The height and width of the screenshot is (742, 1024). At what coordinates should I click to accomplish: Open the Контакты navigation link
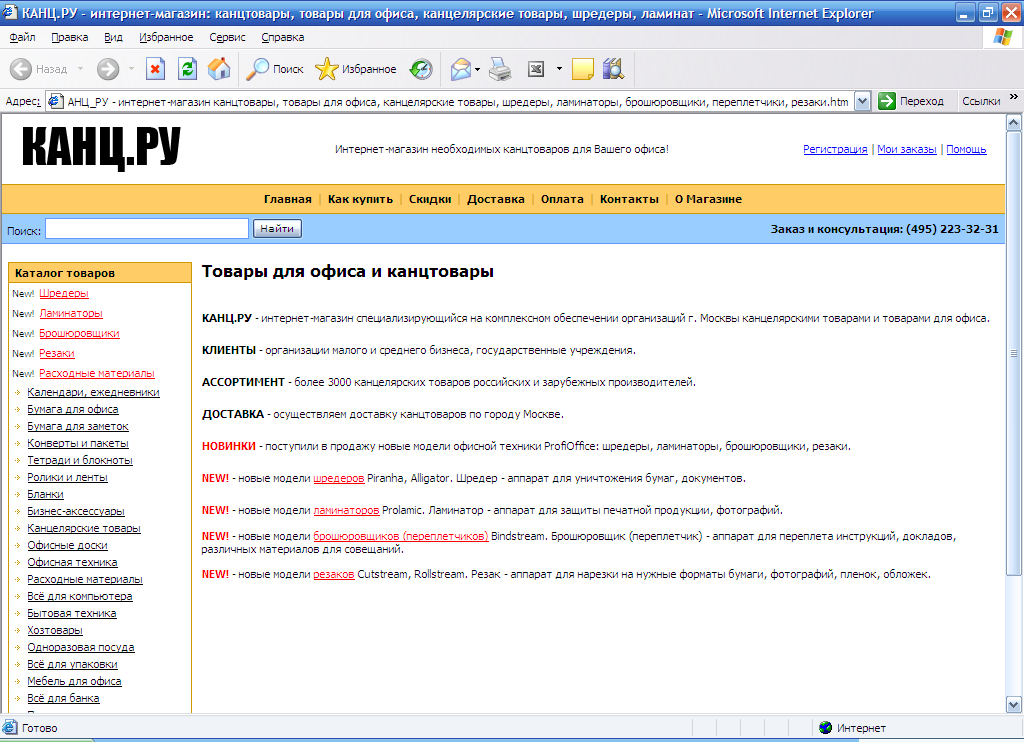pos(630,199)
